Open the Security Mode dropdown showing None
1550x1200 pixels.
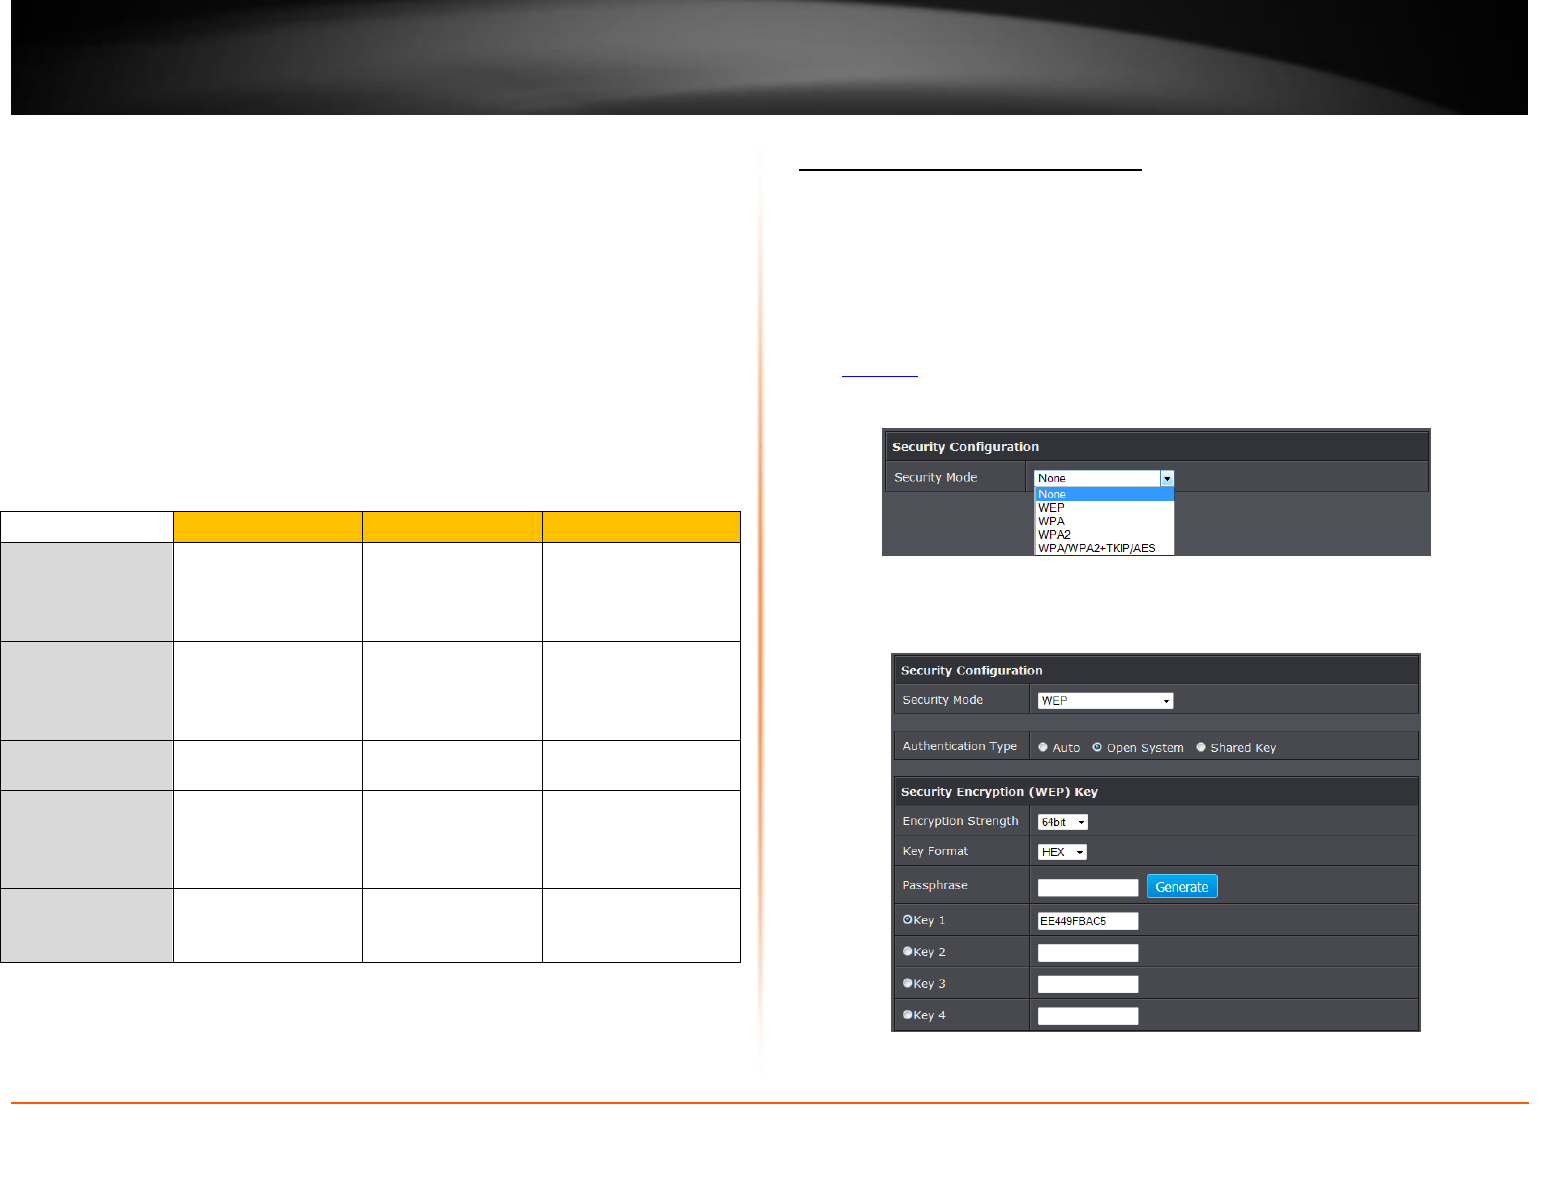click(x=1104, y=478)
